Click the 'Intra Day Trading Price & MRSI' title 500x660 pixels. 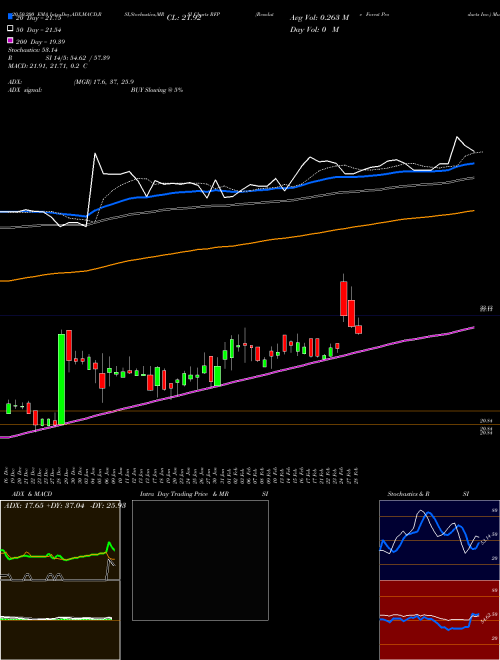[204, 494]
